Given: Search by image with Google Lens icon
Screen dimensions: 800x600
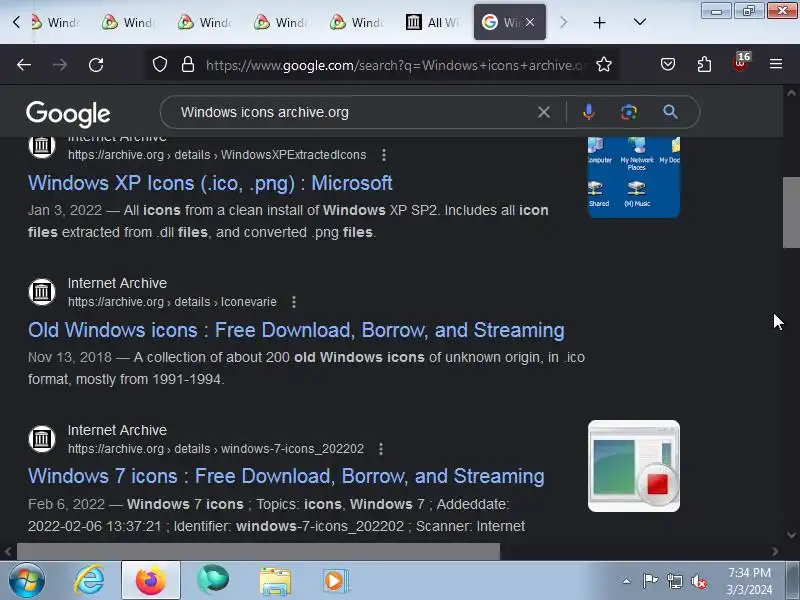Looking at the screenshot, I should 629,112.
